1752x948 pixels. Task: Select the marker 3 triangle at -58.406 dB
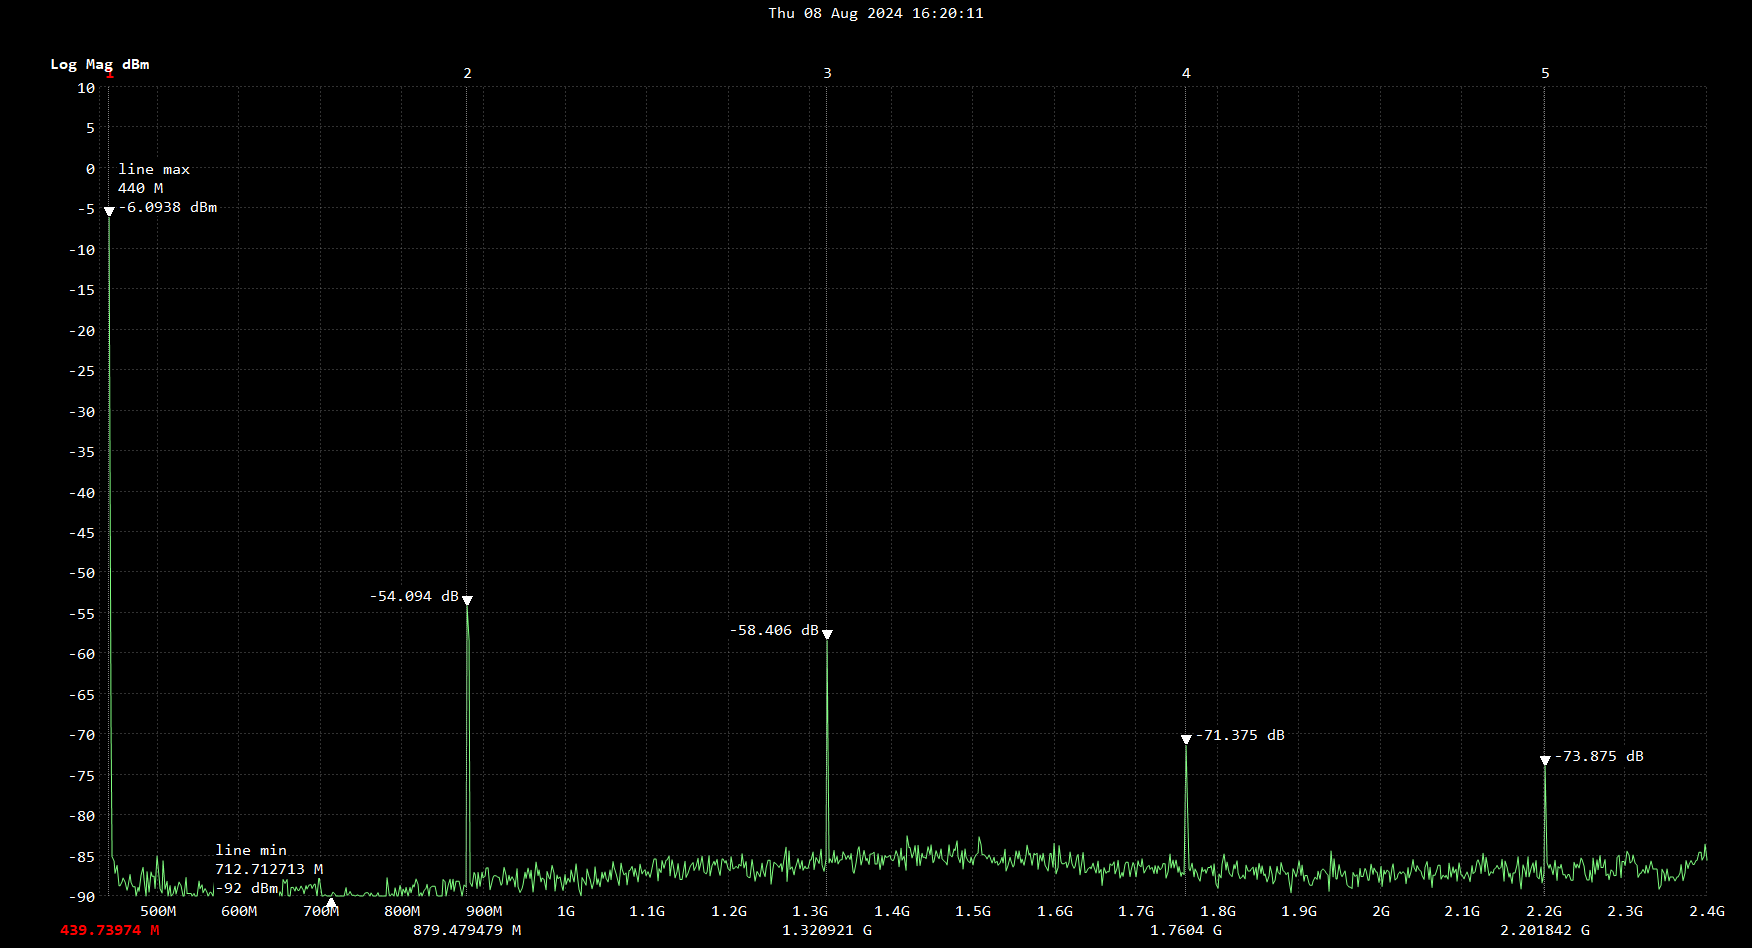click(827, 635)
